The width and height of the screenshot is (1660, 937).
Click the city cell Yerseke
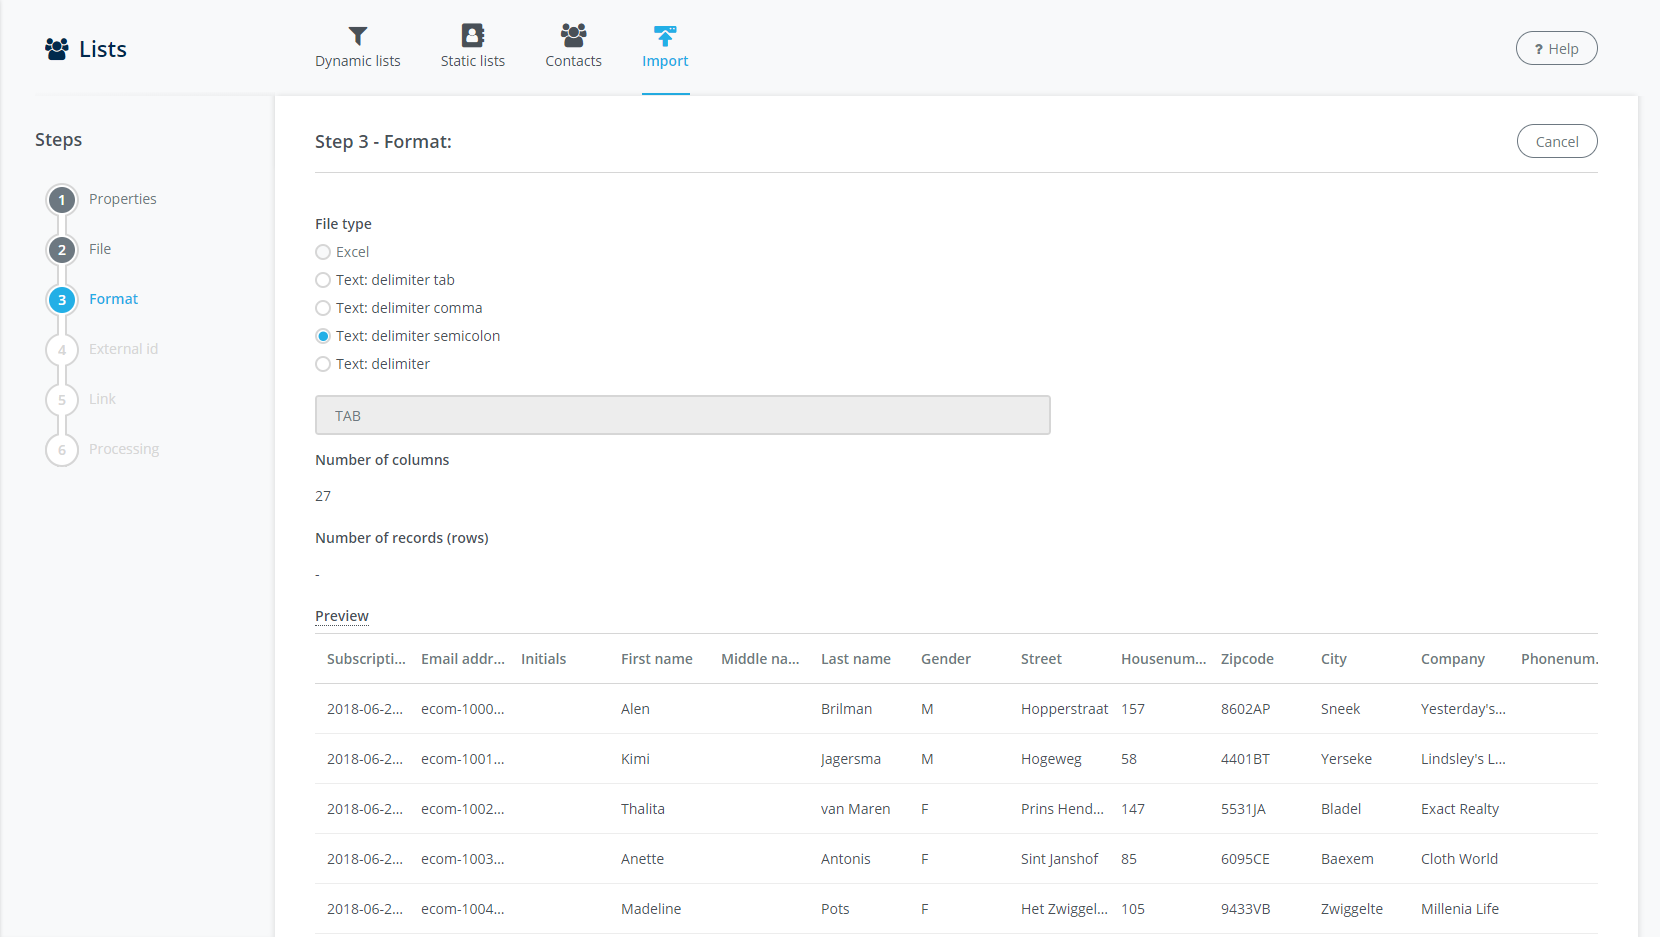(1346, 759)
